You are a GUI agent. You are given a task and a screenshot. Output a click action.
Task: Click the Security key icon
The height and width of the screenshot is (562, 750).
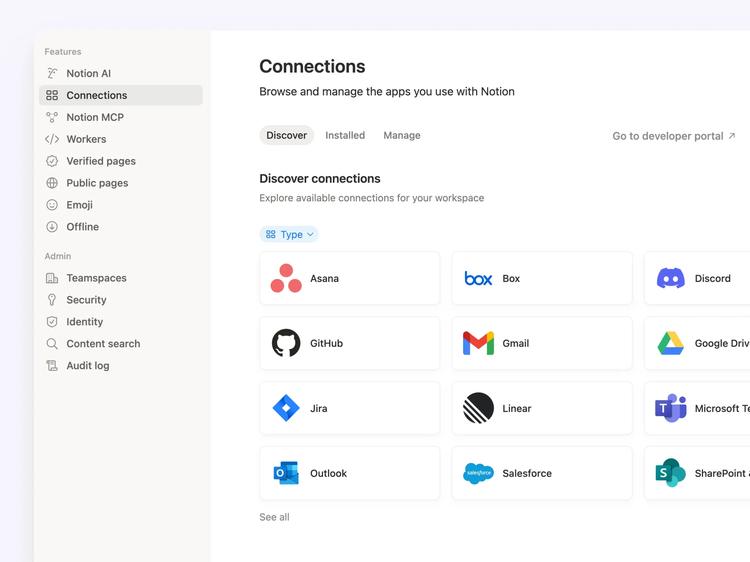pos(52,300)
